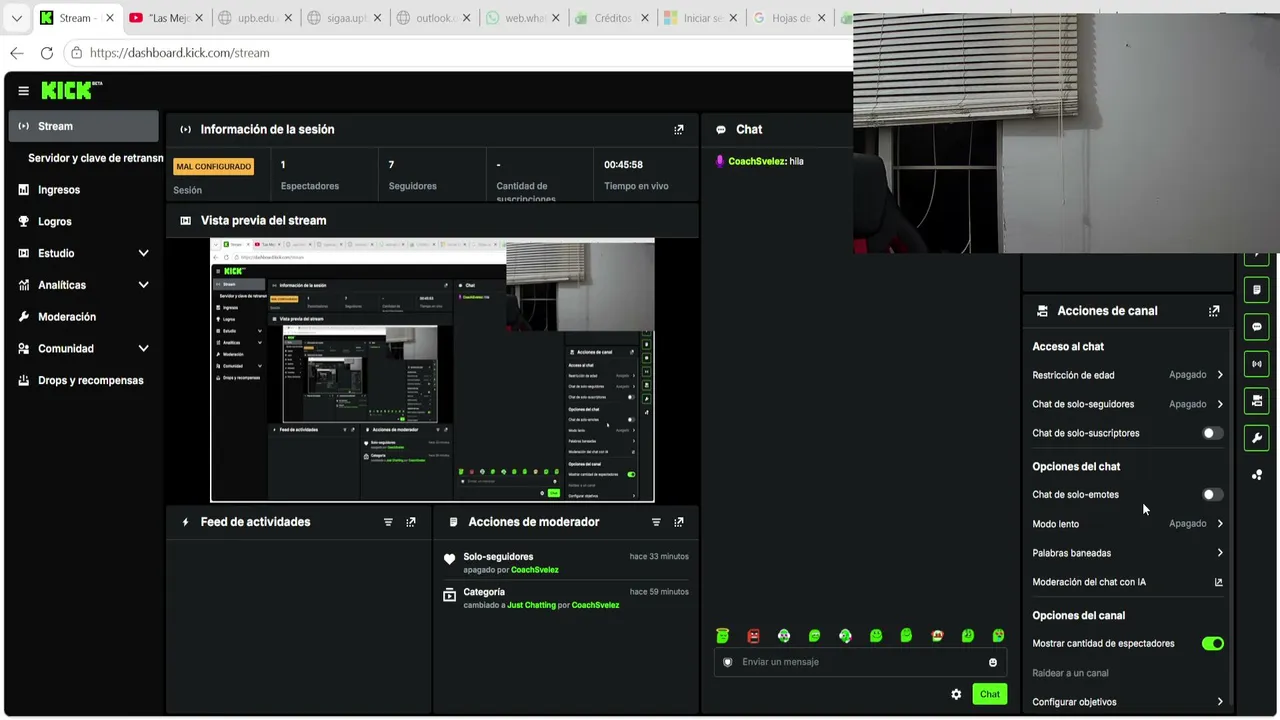This screenshot has height=720, width=1280.
Task: Filter the Feed de actividades list
Action: tap(388, 522)
